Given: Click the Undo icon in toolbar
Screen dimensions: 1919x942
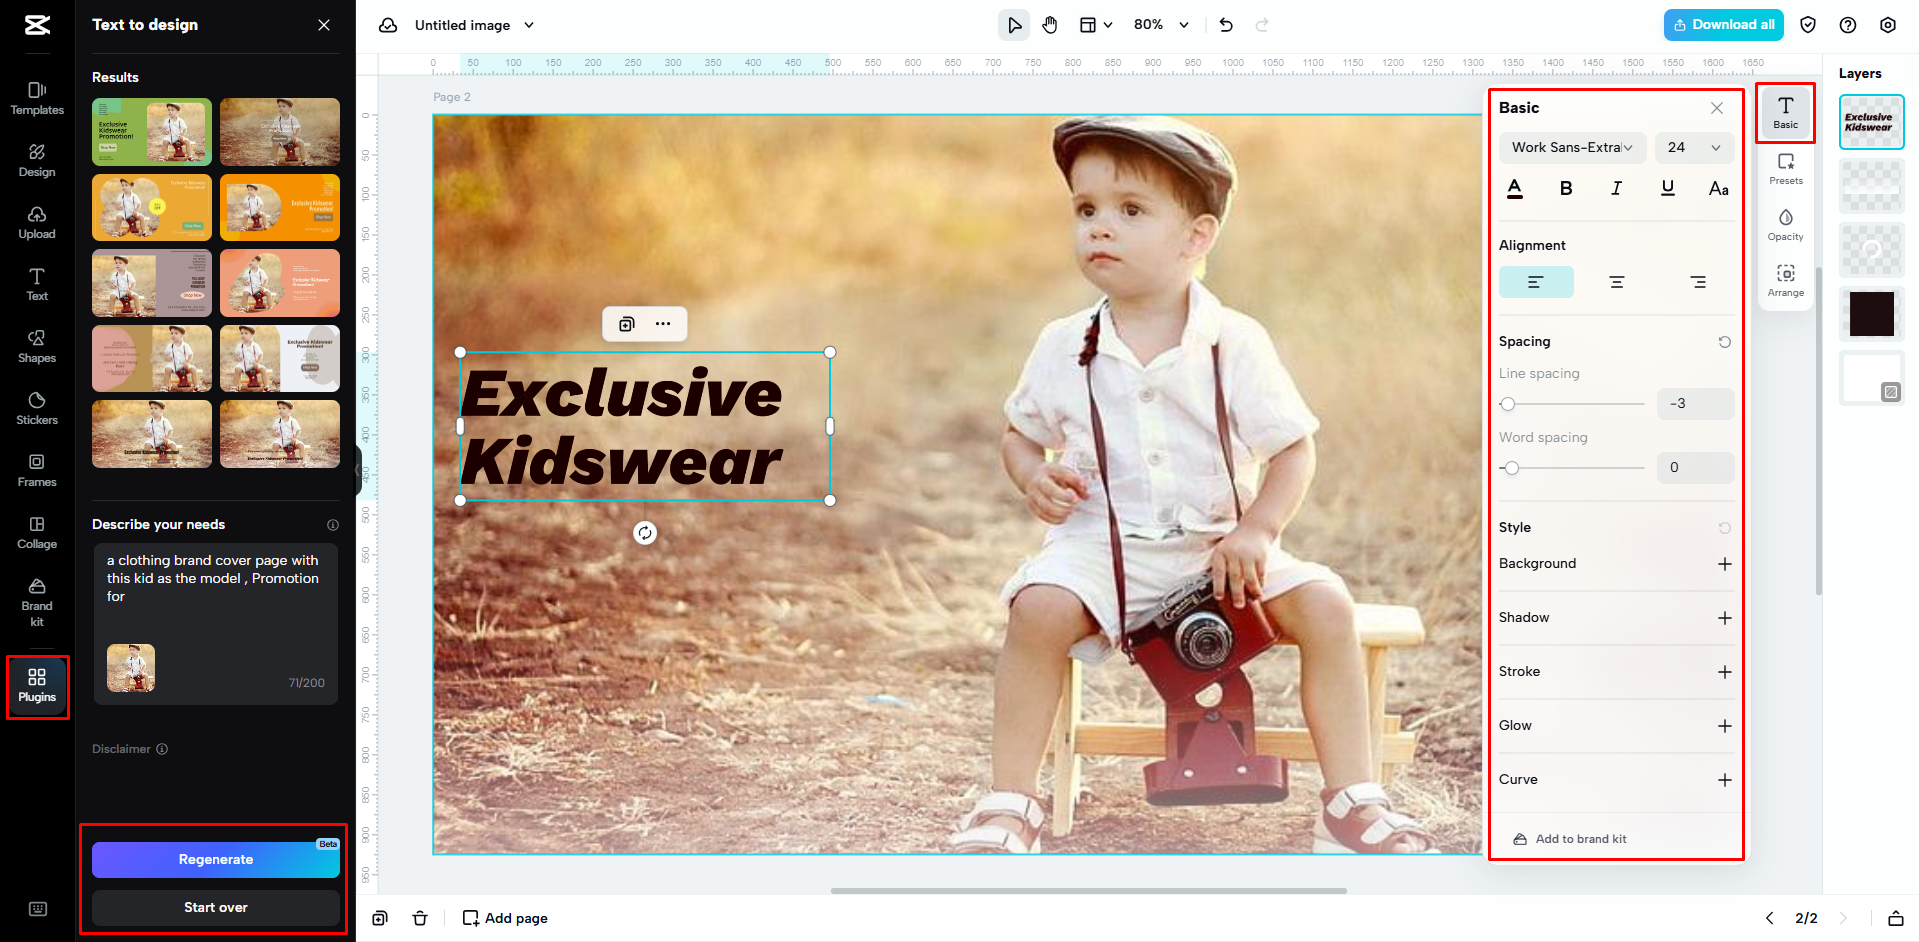Looking at the screenshot, I should point(1225,24).
